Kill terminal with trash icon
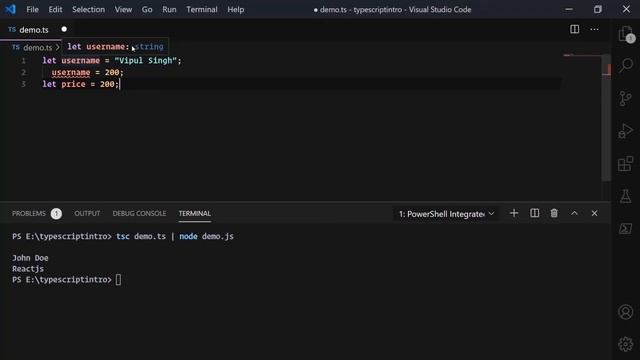 [x=554, y=213]
